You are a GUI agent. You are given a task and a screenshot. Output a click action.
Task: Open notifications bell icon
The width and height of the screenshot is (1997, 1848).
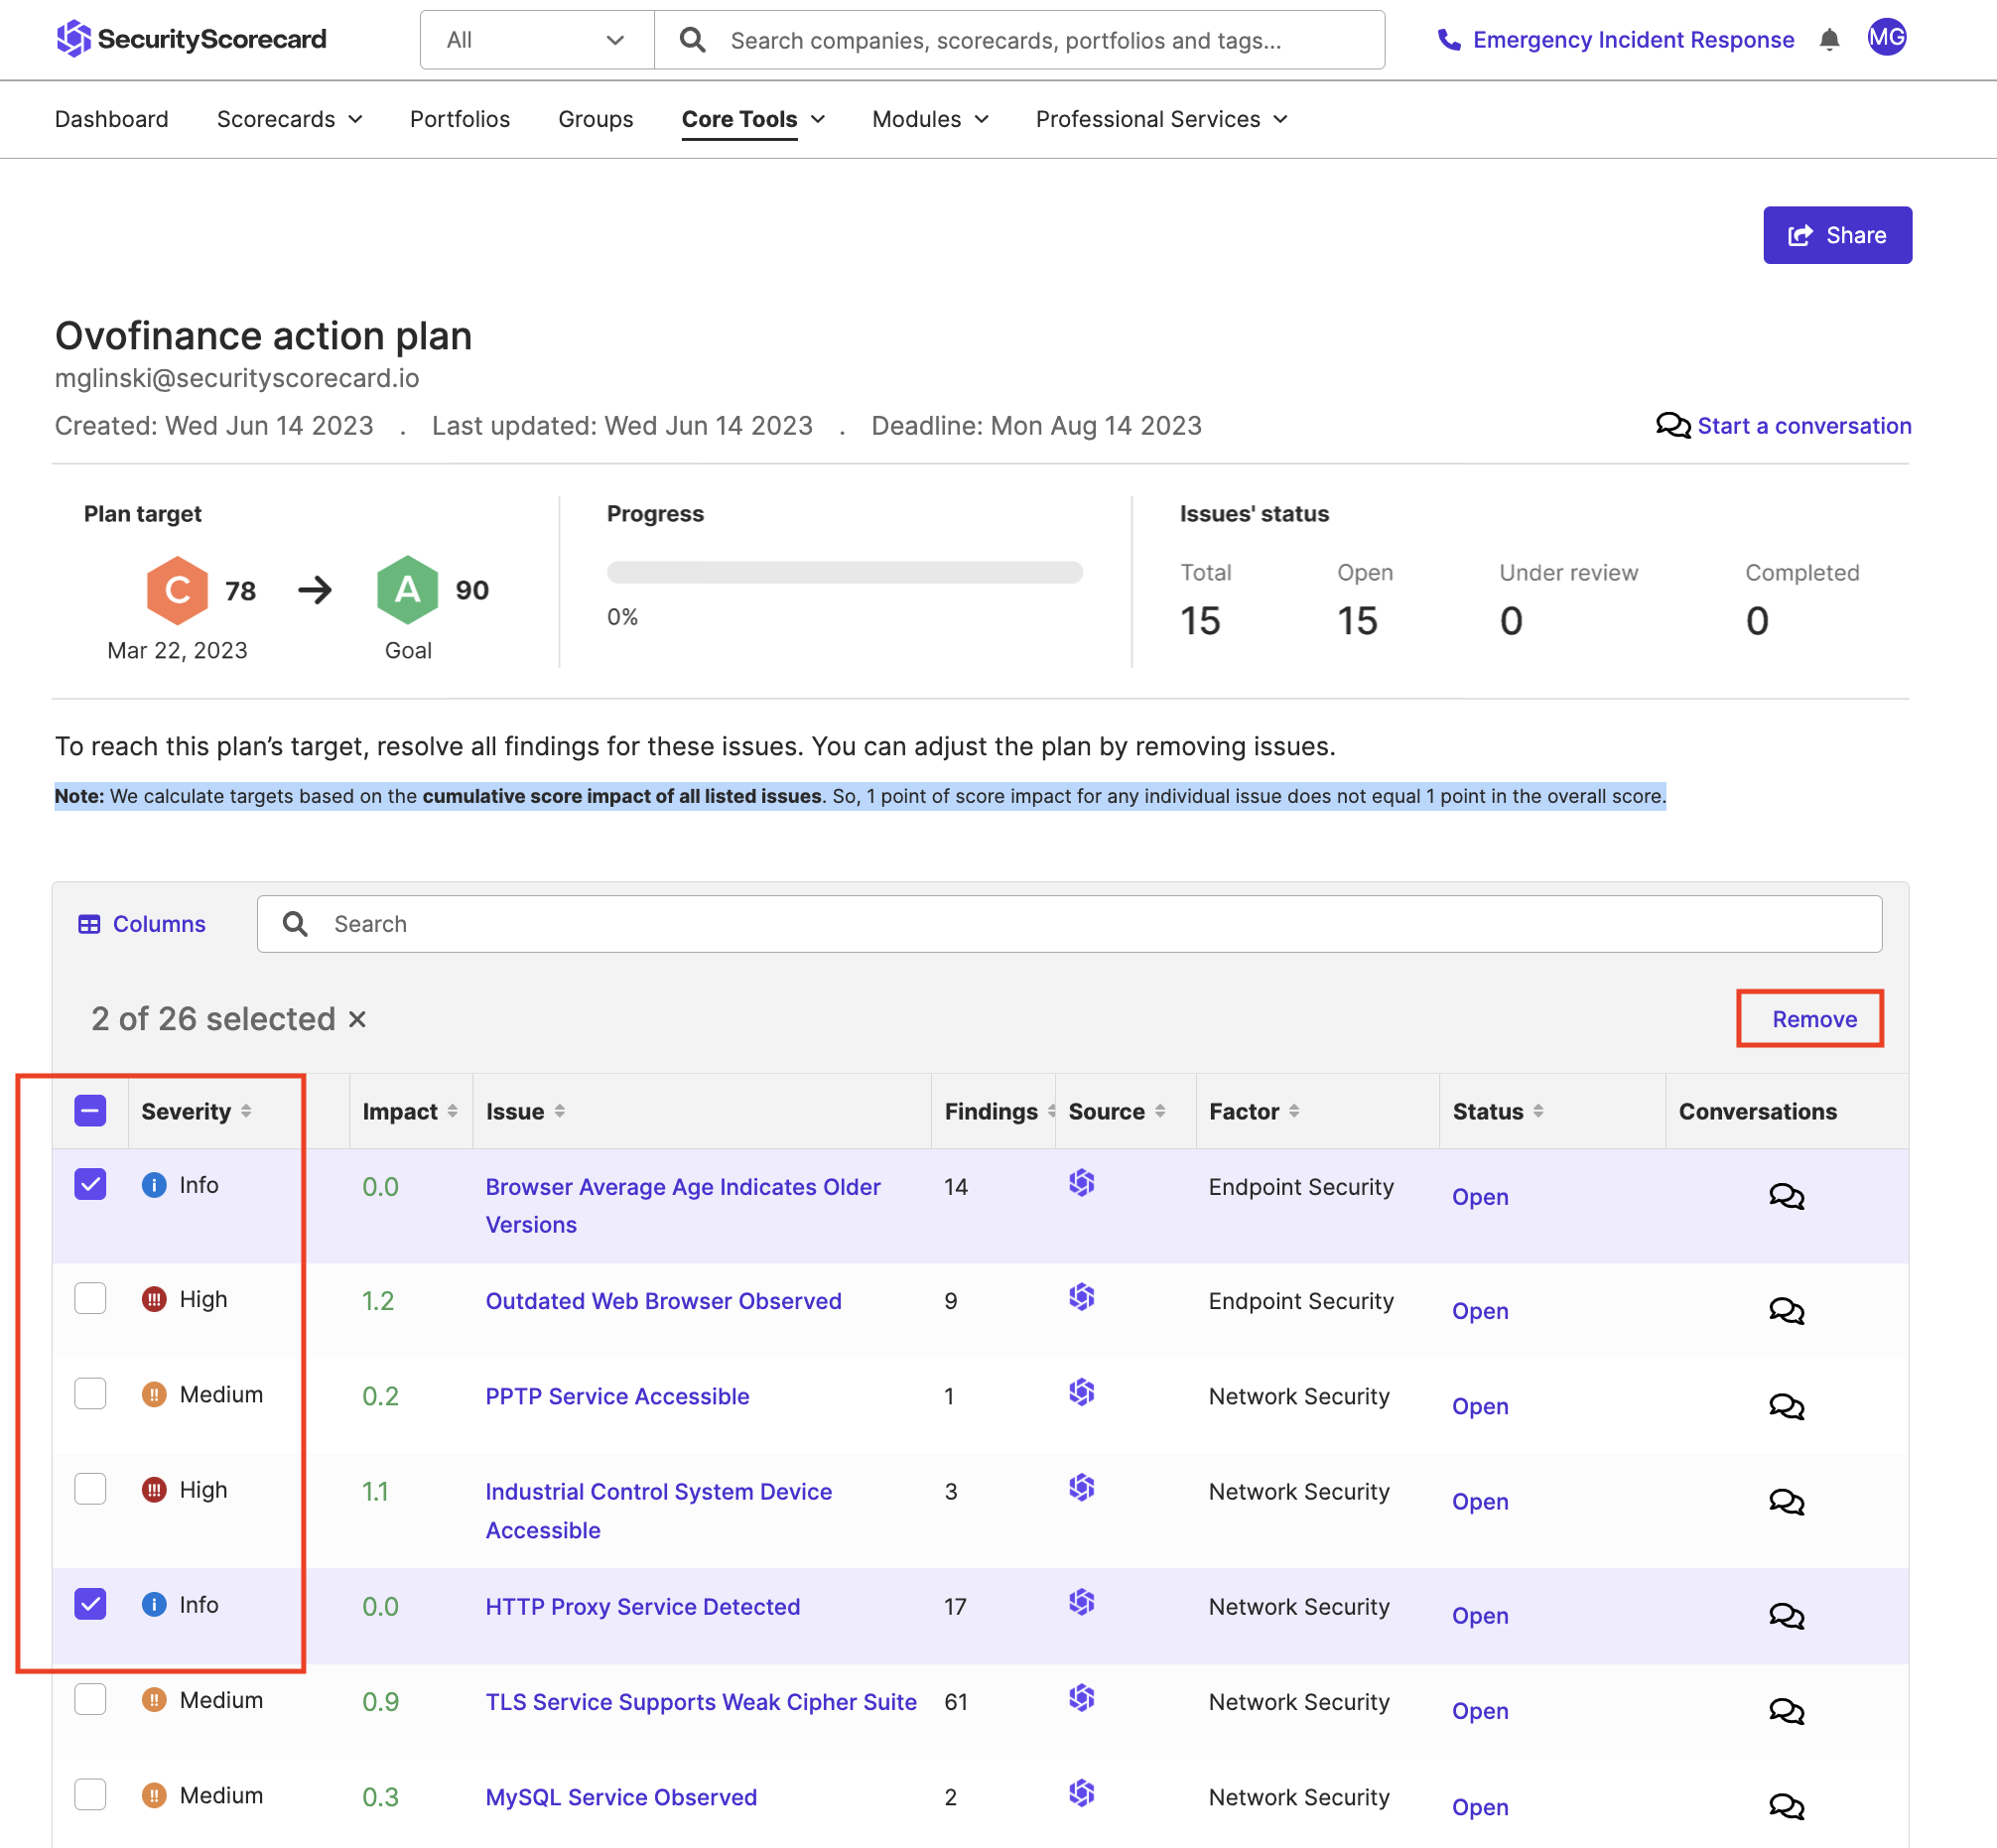tap(1829, 40)
